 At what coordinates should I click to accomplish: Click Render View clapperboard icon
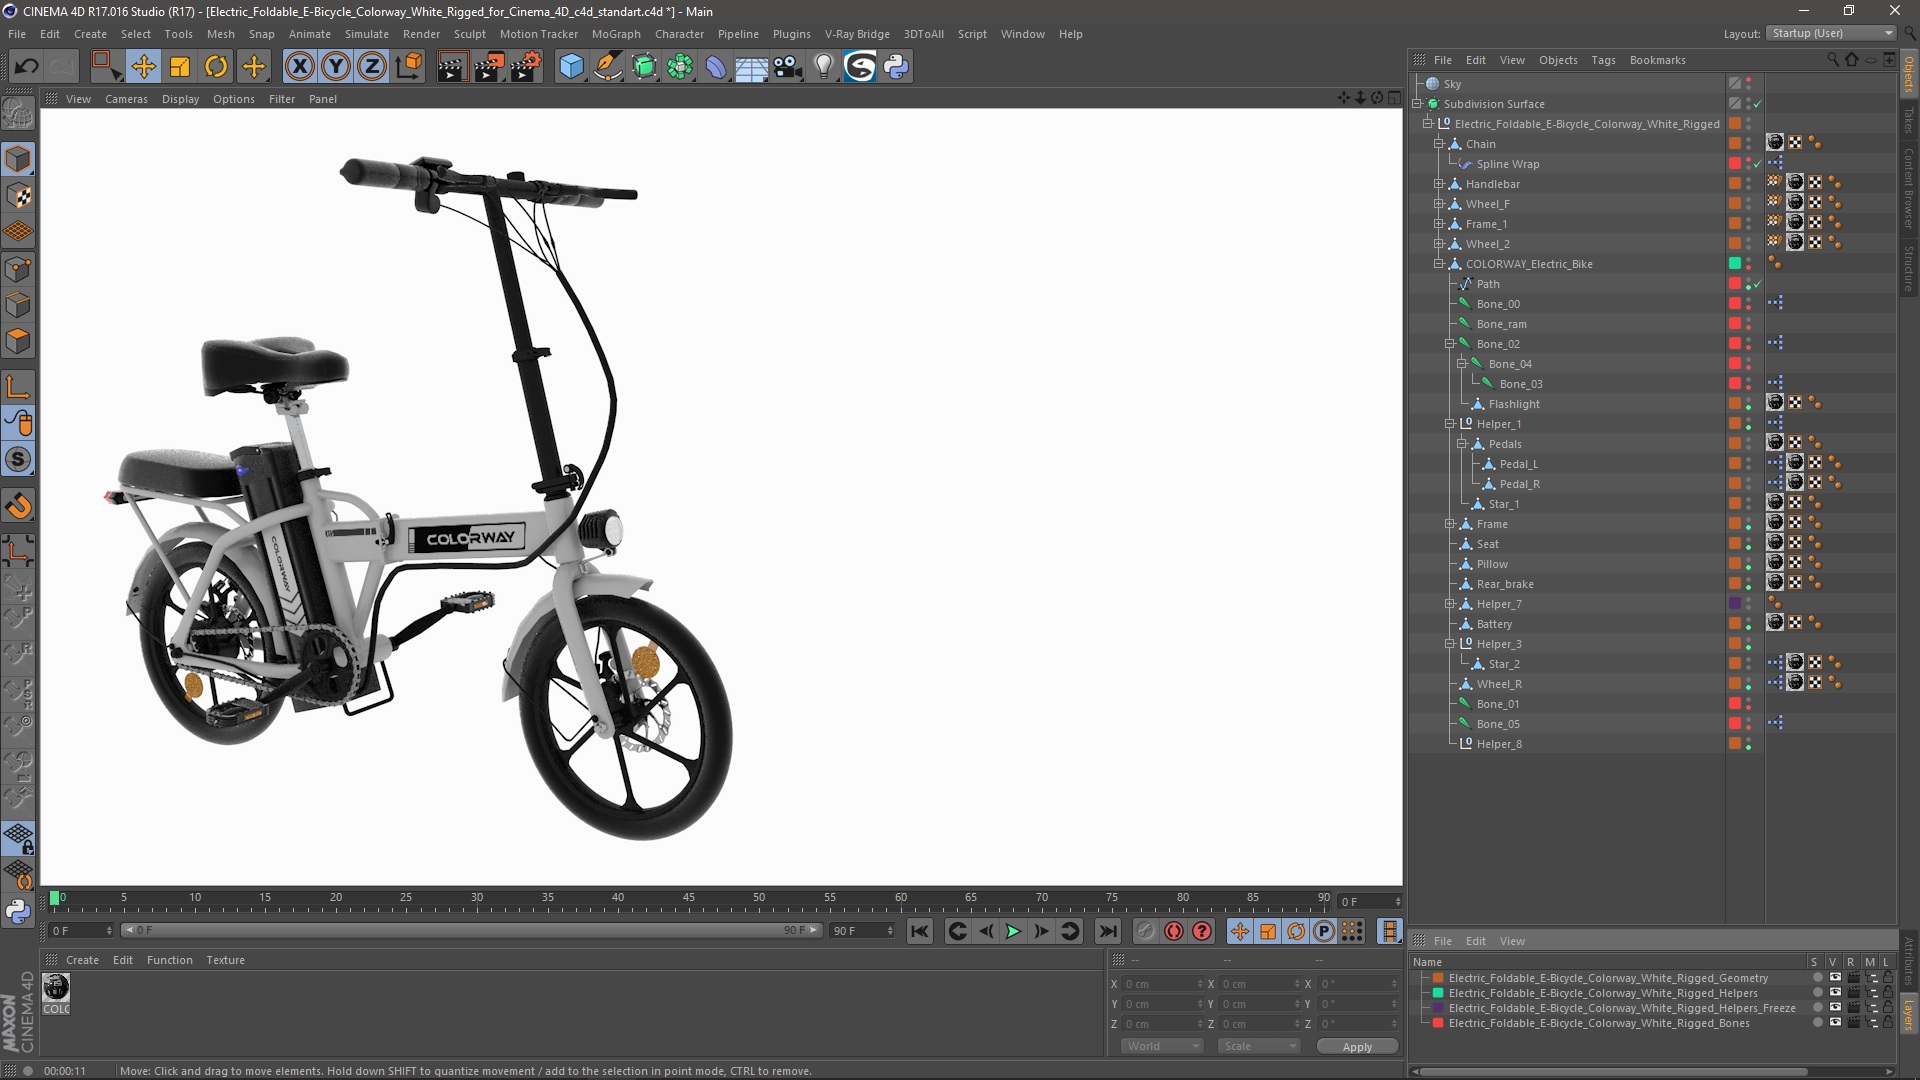coord(452,66)
